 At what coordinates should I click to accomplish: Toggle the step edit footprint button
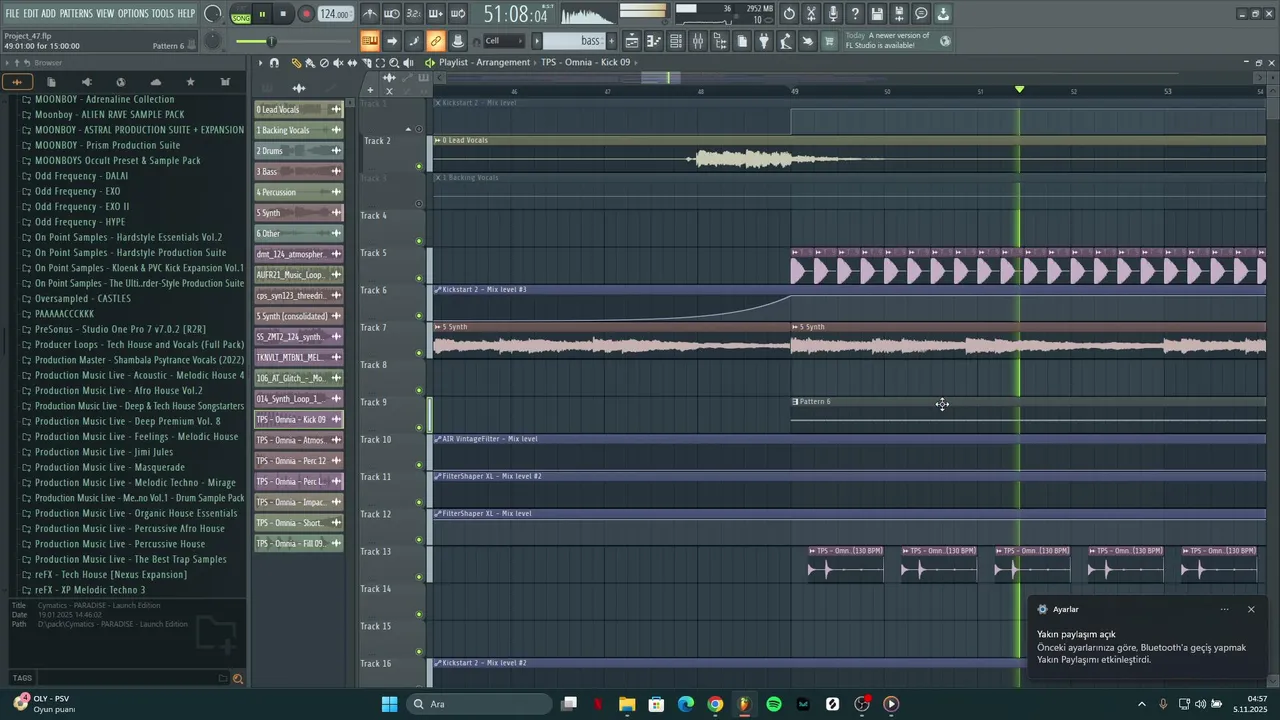pyautogui.click(x=413, y=41)
